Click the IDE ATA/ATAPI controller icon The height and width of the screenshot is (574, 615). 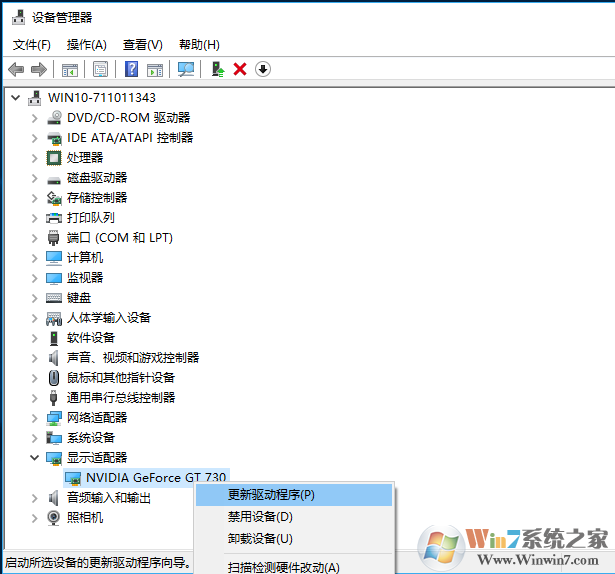coord(54,138)
